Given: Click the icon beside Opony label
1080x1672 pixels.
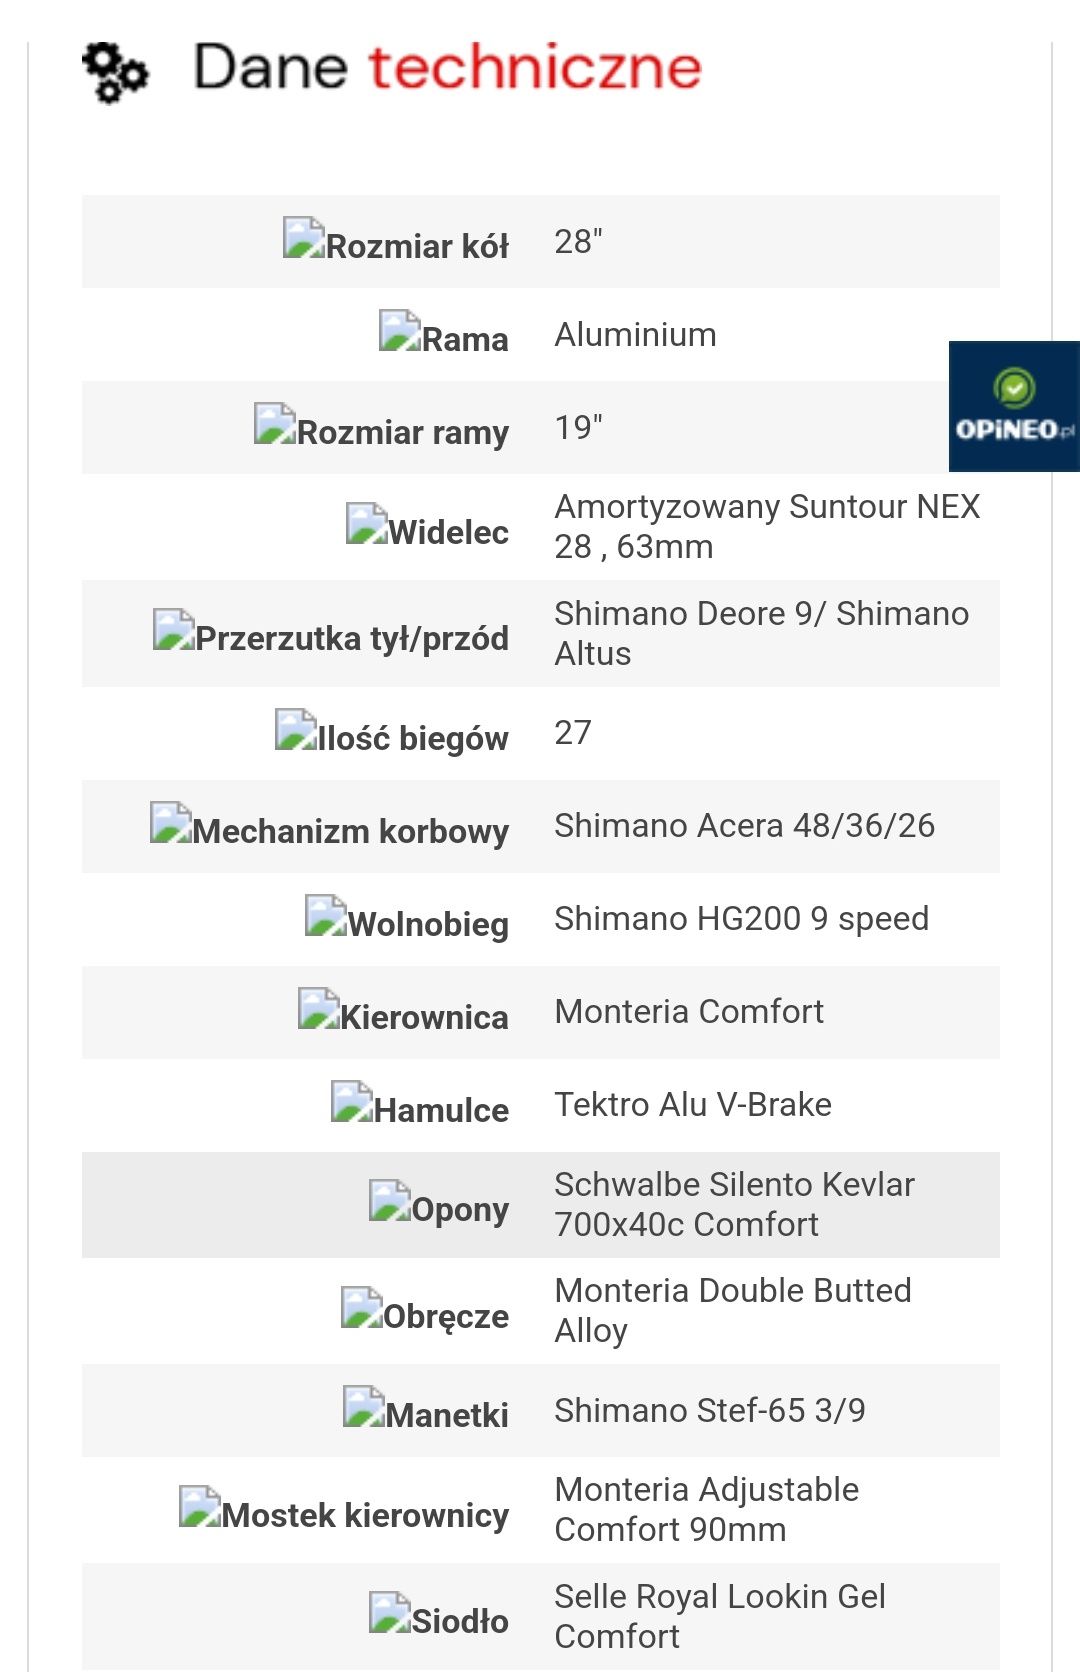Looking at the screenshot, I should pos(390,1200).
